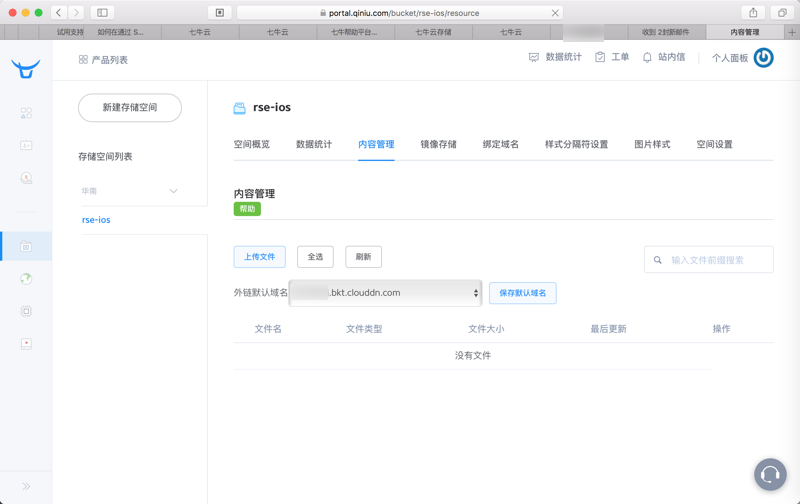
Task: Click the search magnifier icon
Action: [658, 260]
